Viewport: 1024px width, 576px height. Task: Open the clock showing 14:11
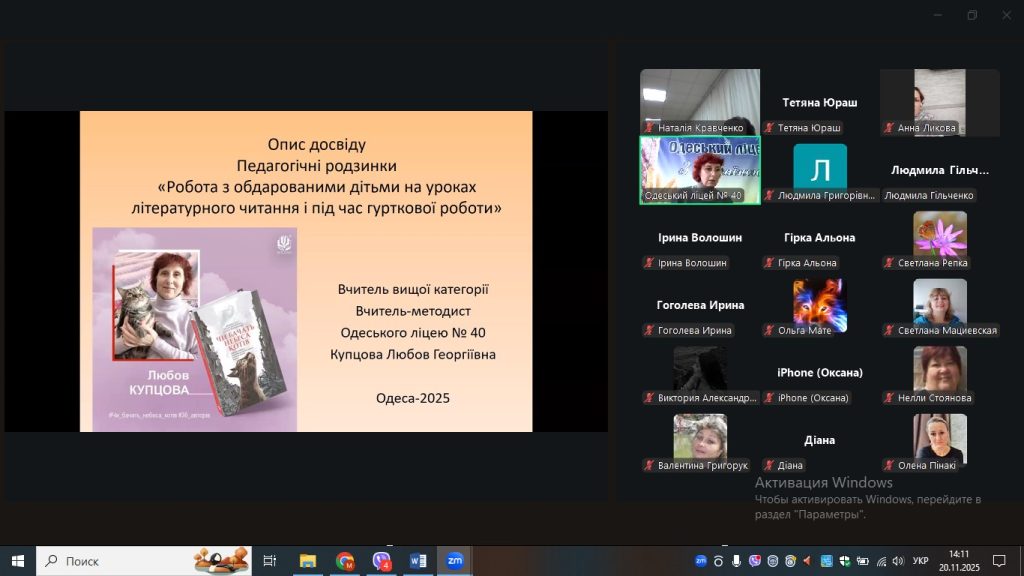959,560
